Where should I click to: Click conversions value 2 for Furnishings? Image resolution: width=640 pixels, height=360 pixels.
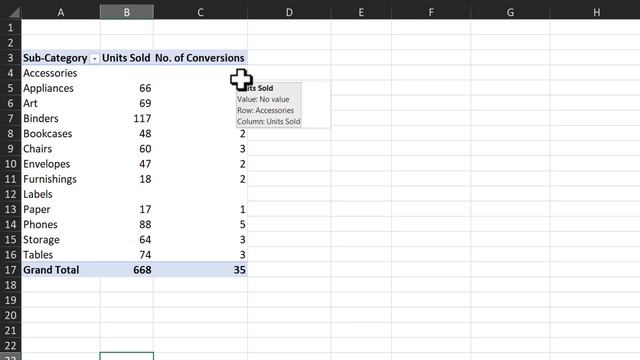(x=242, y=179)
